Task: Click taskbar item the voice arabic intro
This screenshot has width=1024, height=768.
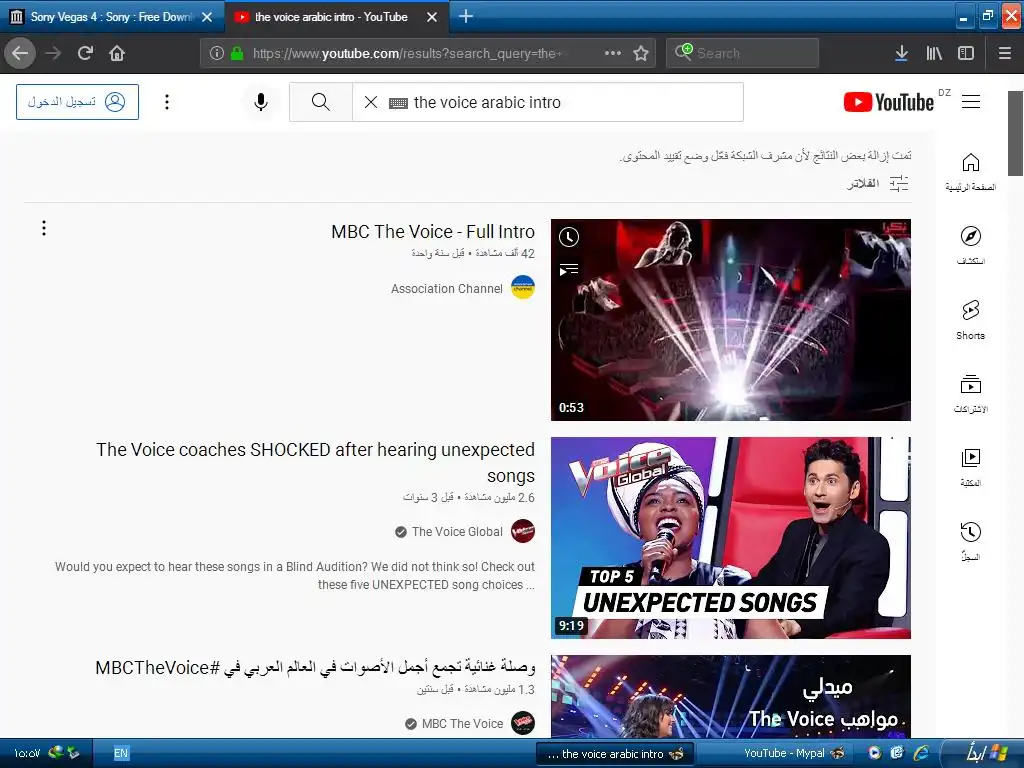Action: (615, 754)
